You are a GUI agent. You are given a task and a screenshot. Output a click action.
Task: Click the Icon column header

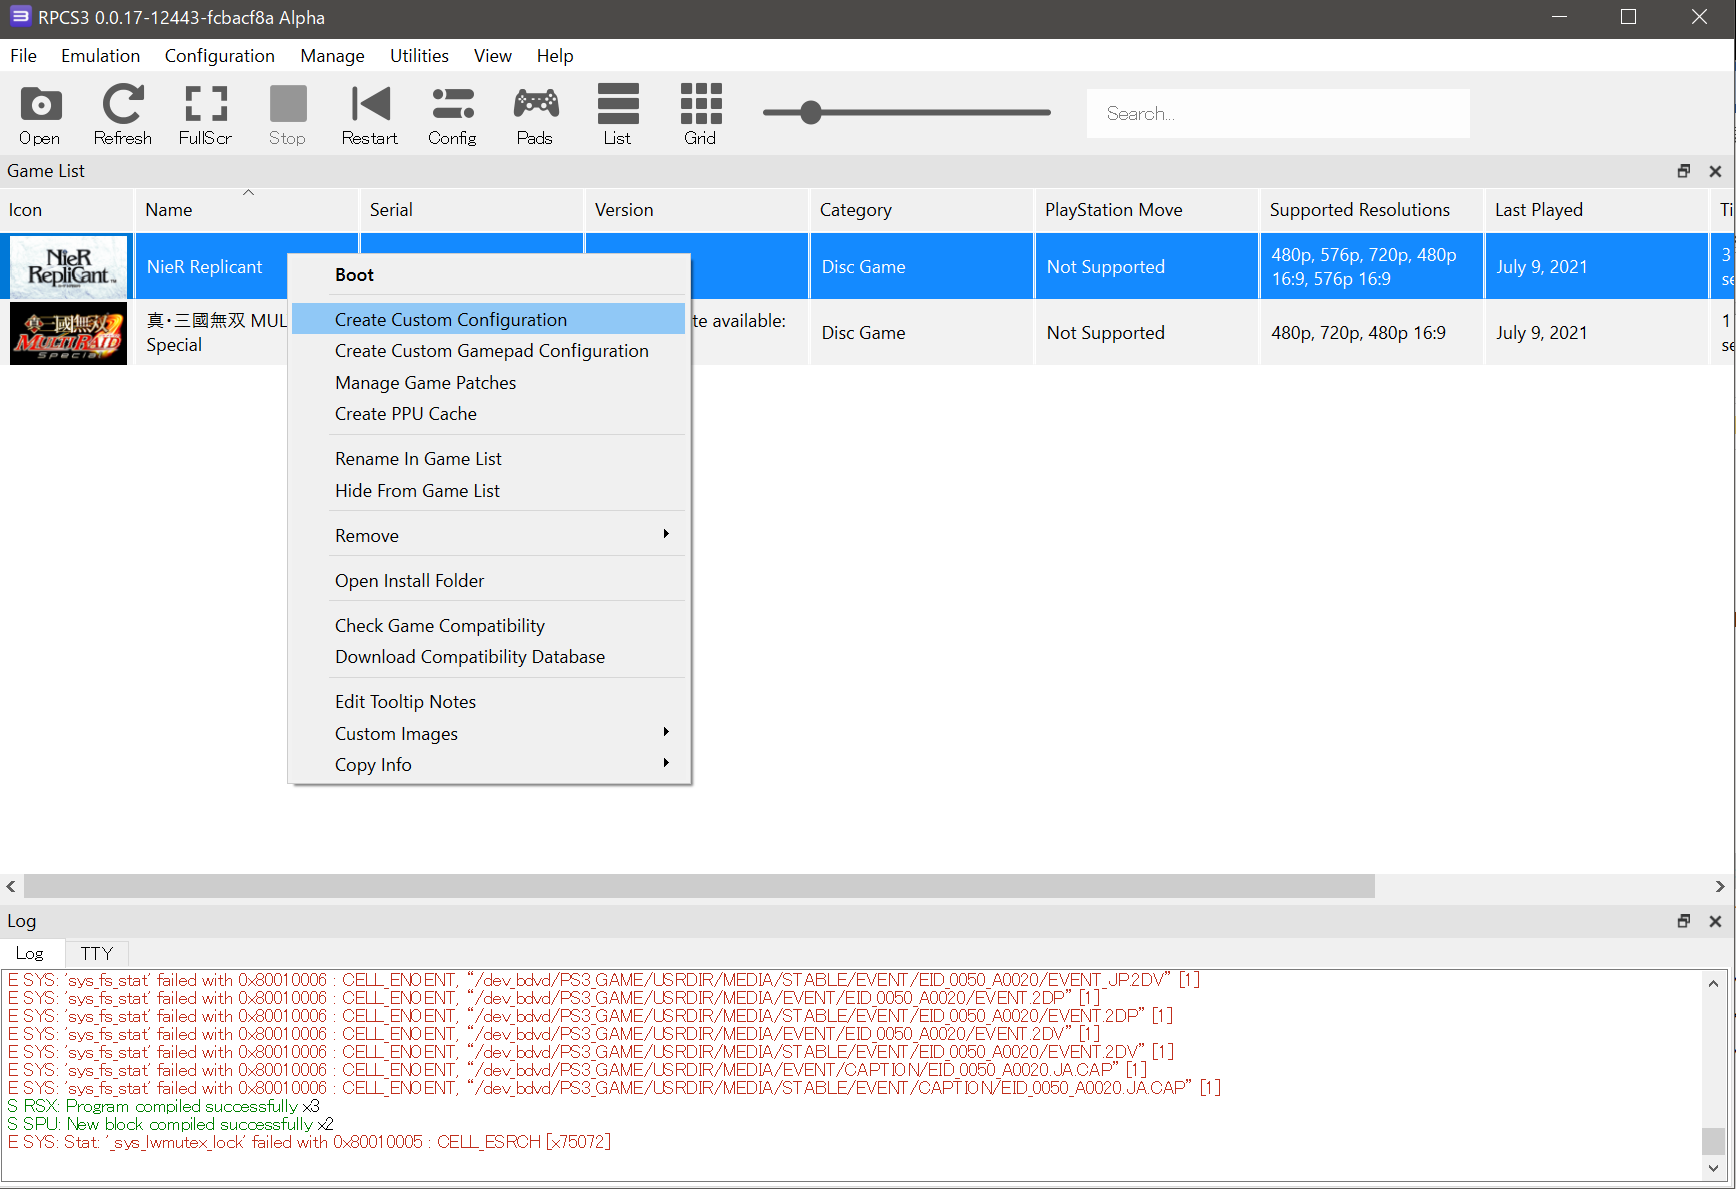click(x=66, y=210)
